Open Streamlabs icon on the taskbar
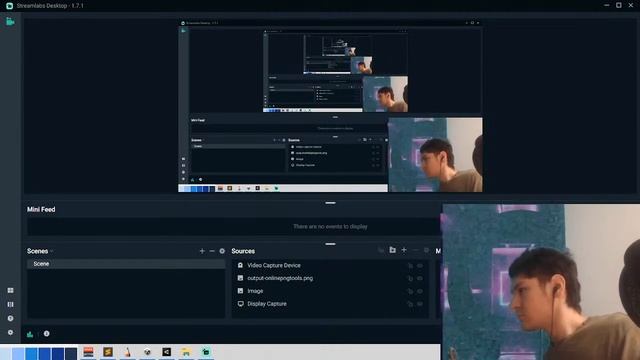Screen dimensions: 640x360 [206, 352]
